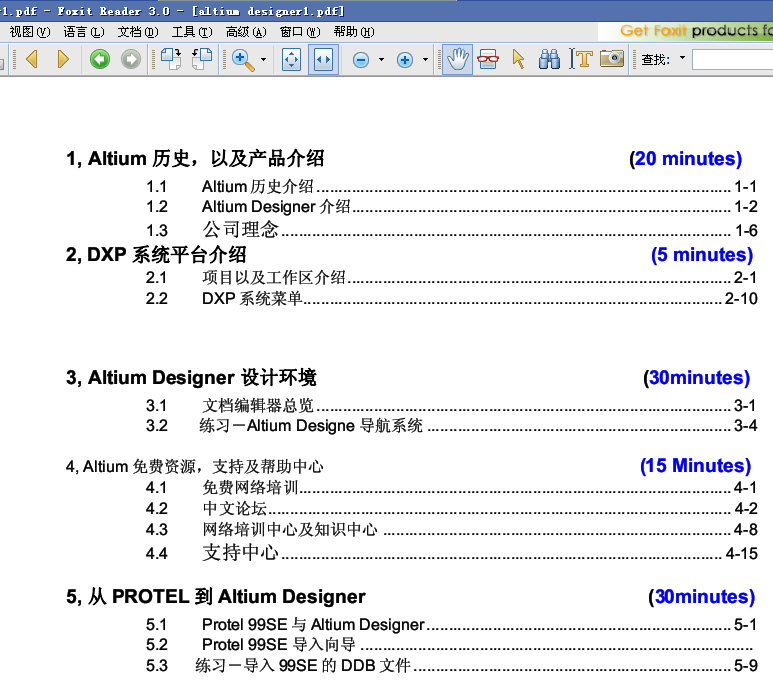Click heading '1, Altium 历史，以及产品介绍'
This screenshot has height=697, width=773.
(195, 159)
